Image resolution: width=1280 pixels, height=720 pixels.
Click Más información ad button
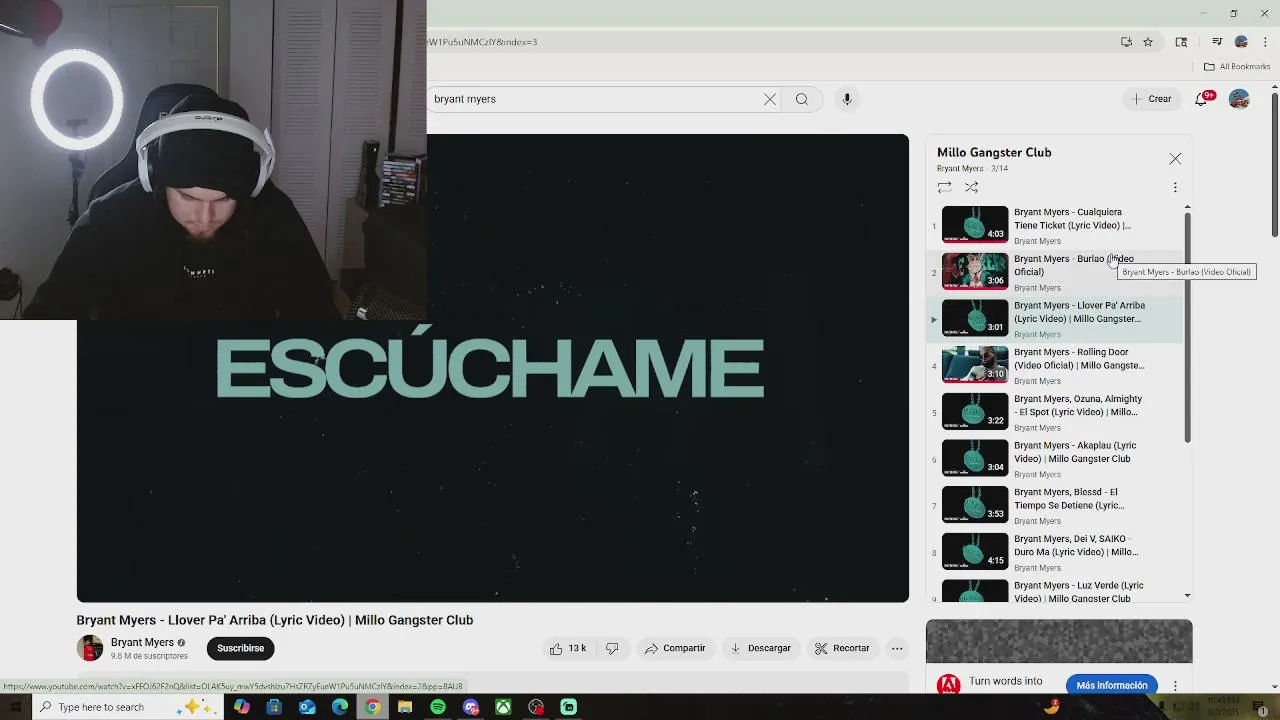(1112, 685)
